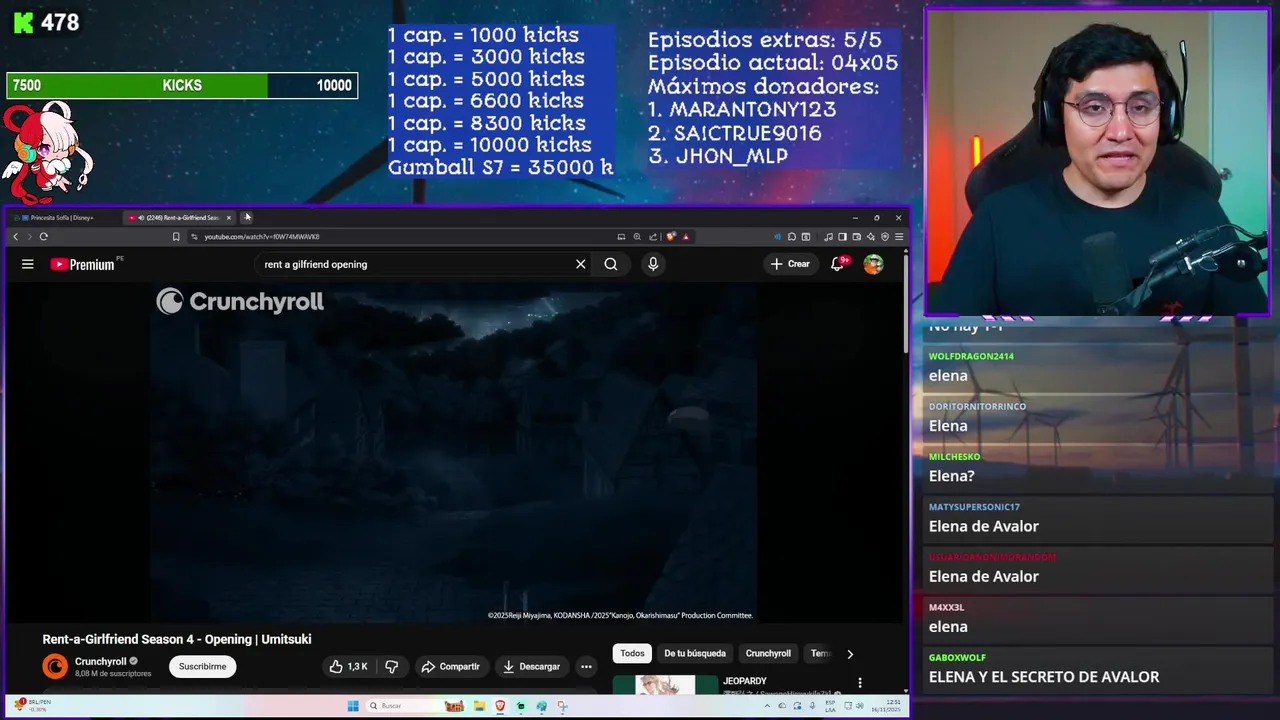Viewport: 1280px width, 720px height.
Task: Open the browser main hamburger menu
Action: (899, 237)
